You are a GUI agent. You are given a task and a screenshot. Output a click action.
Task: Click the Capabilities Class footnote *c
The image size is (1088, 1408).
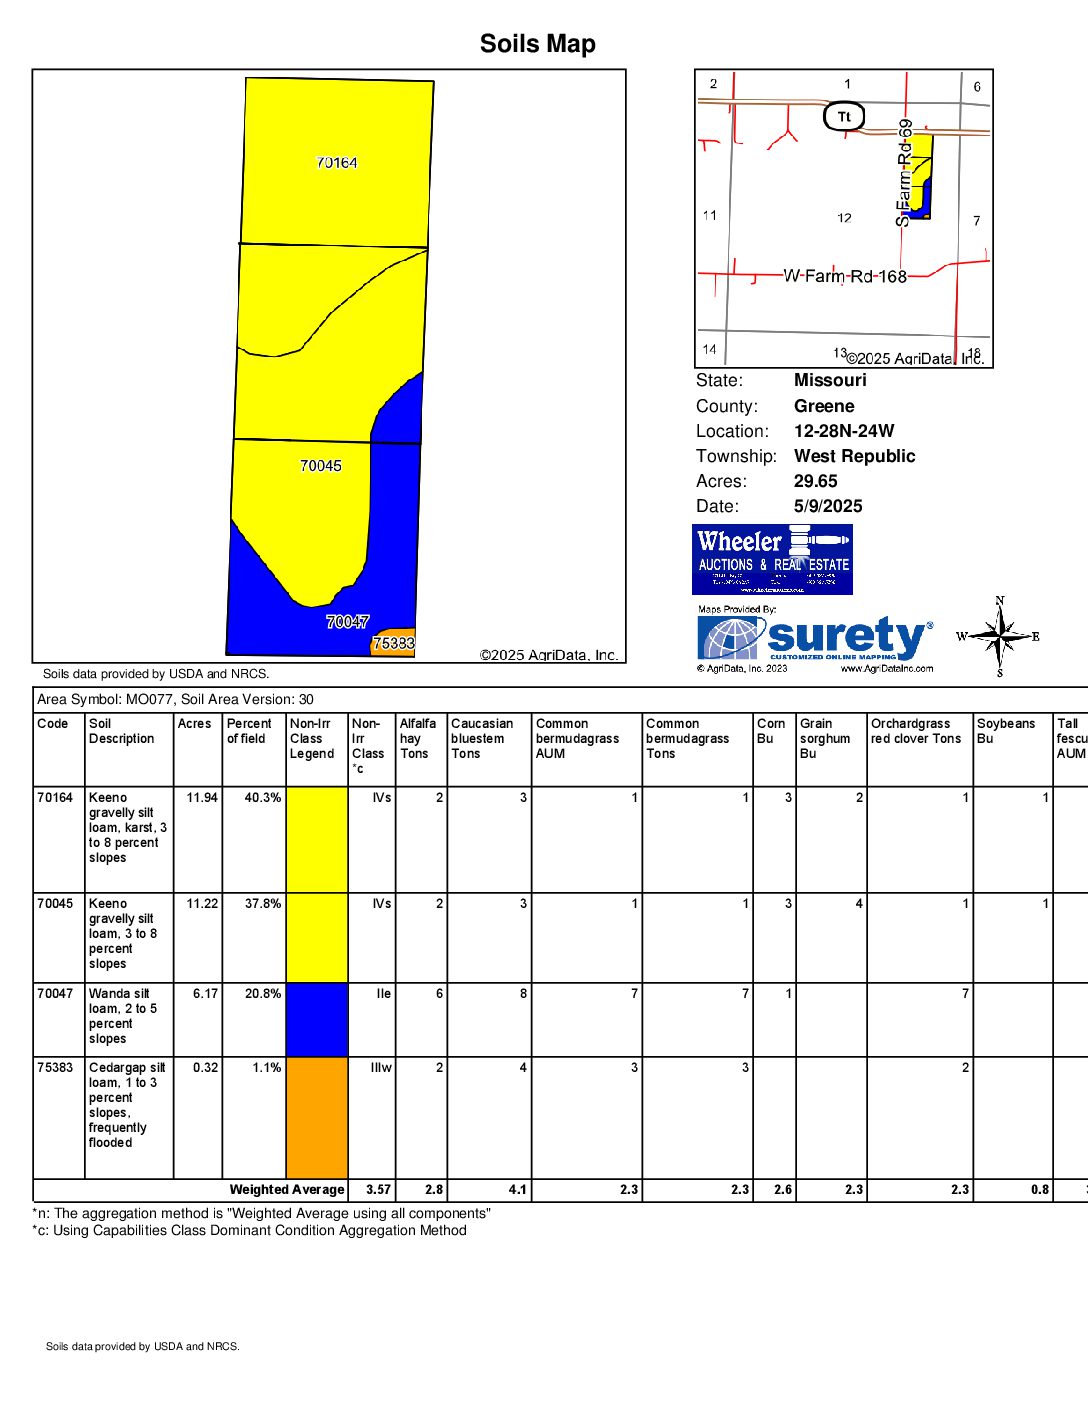pyautogui.click(x=249, y=1230)
